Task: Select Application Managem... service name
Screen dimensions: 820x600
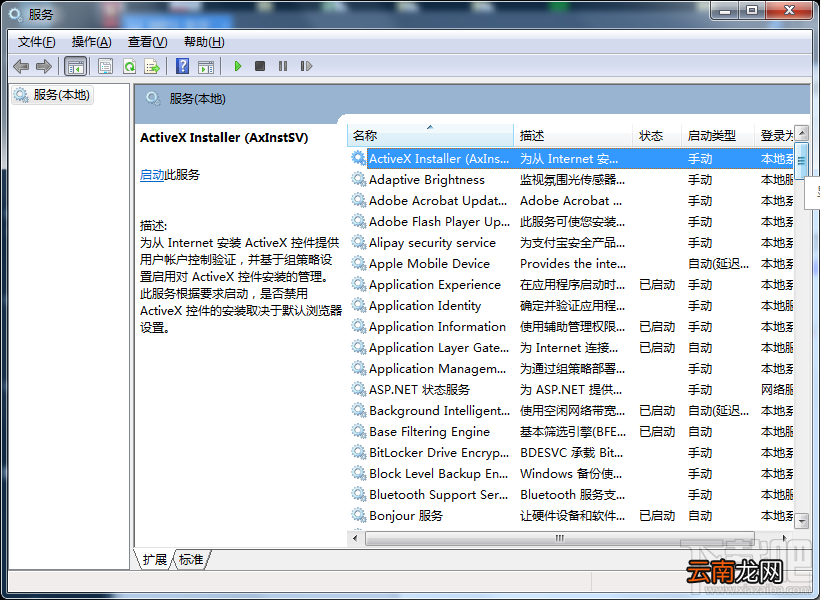Action: pos(437,368)
